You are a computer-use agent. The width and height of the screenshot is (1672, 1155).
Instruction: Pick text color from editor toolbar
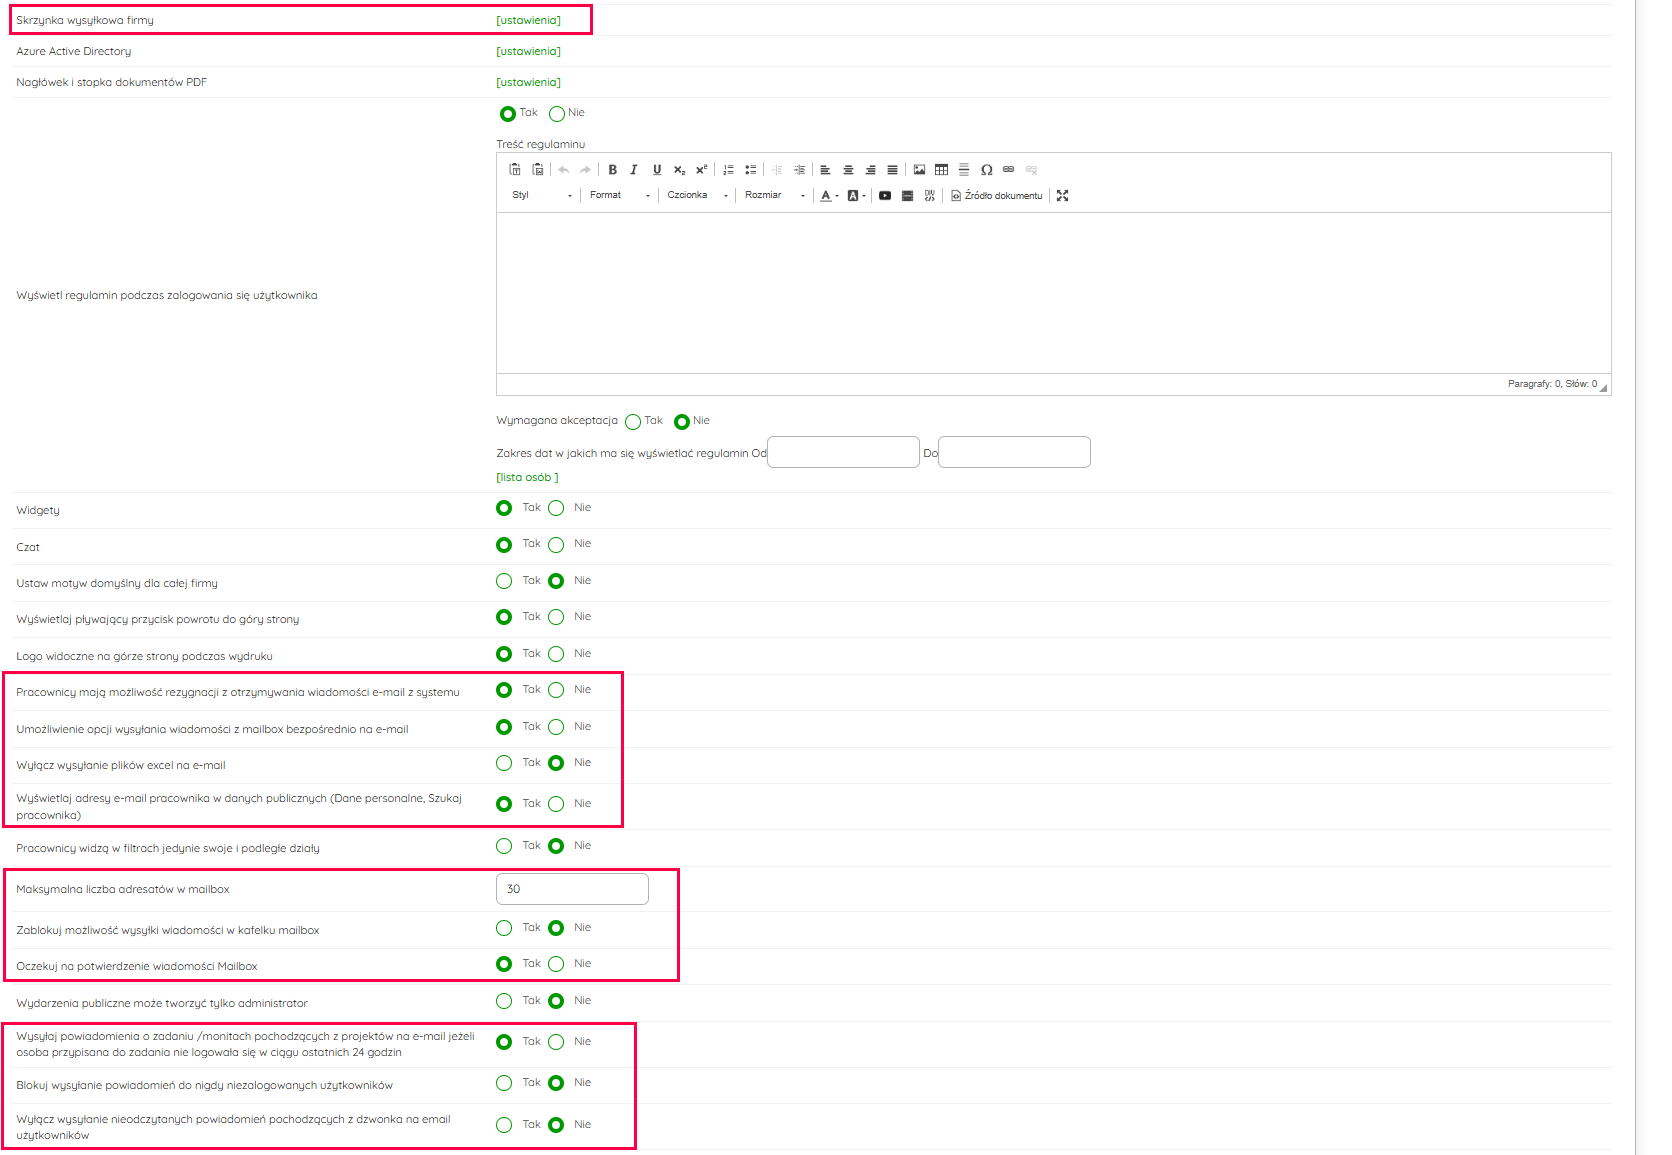pyautogui.click(x=826, y=196)
